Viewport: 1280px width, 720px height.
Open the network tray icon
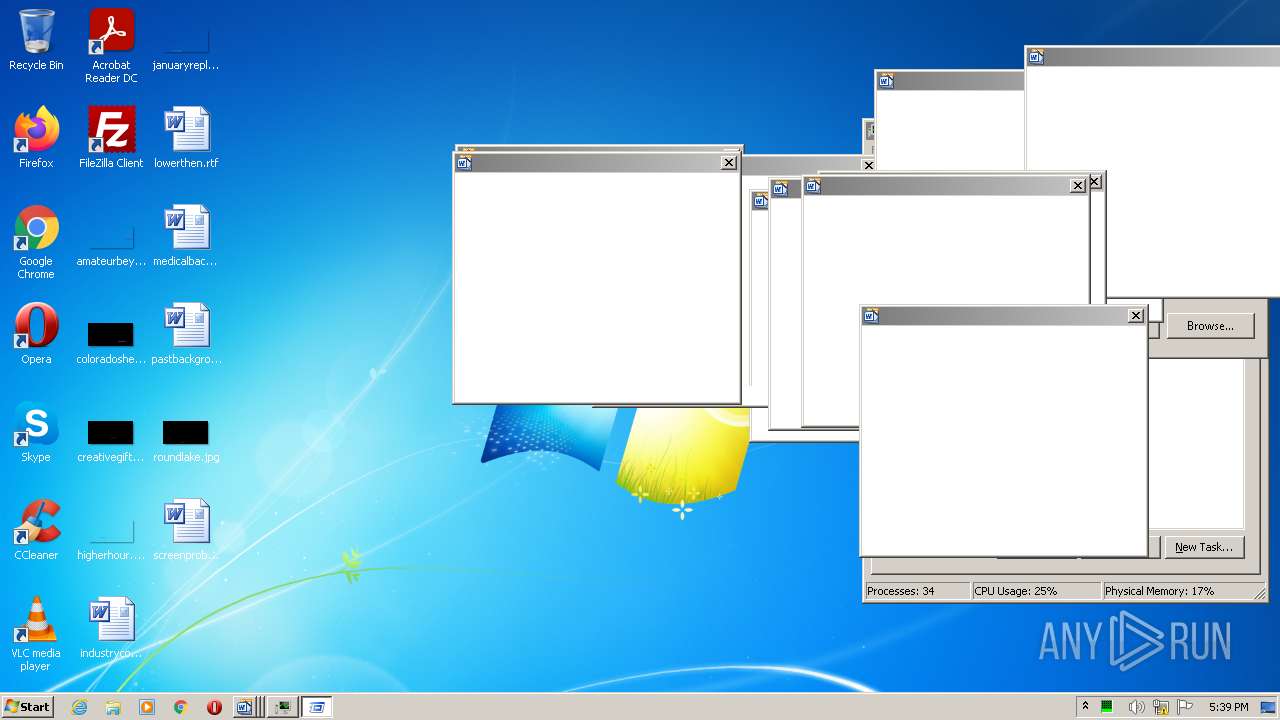(1161, 707)
